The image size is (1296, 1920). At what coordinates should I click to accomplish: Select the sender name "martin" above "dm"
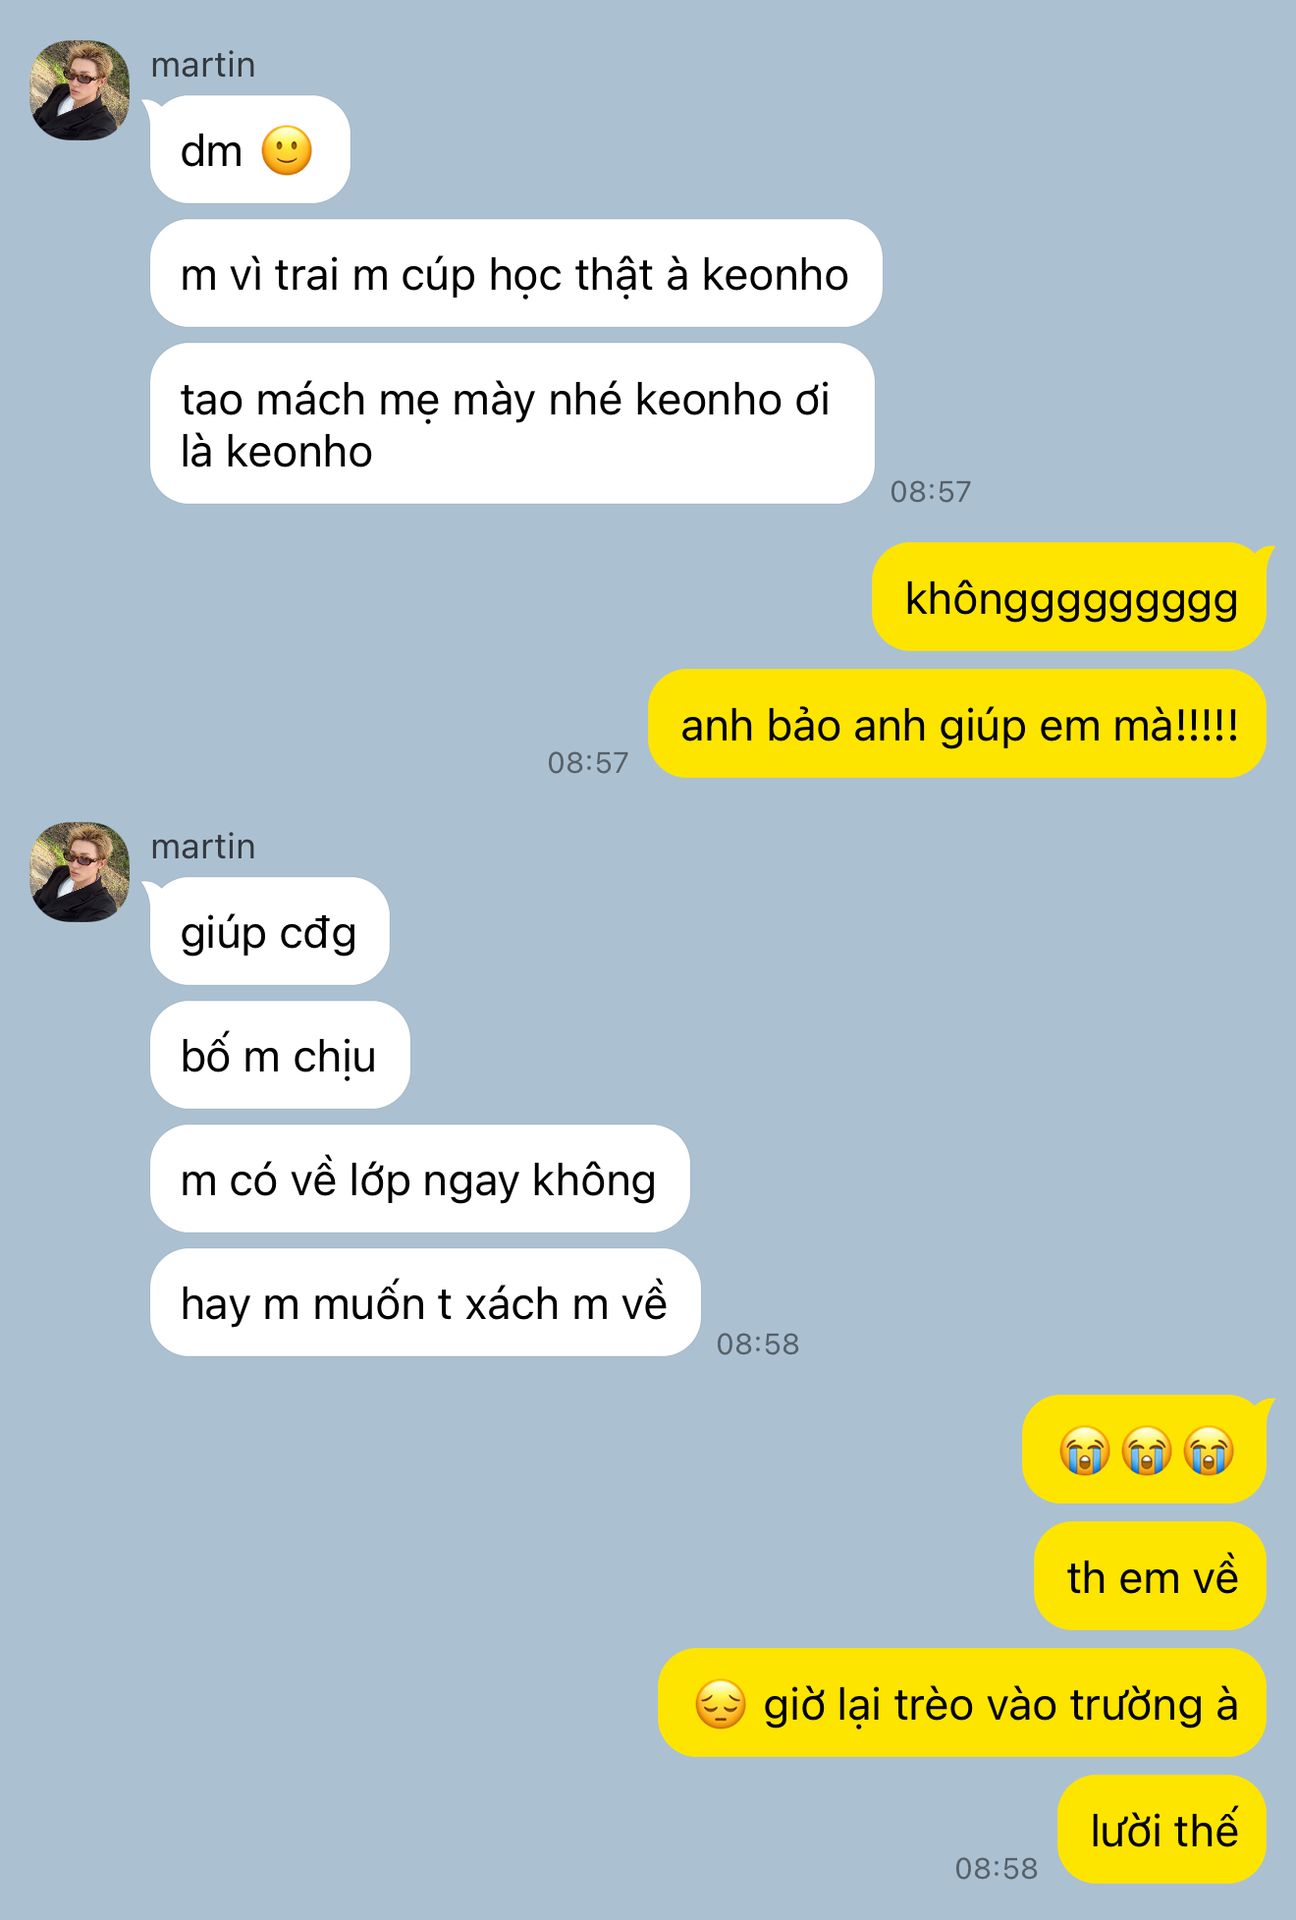pos(203,65)
